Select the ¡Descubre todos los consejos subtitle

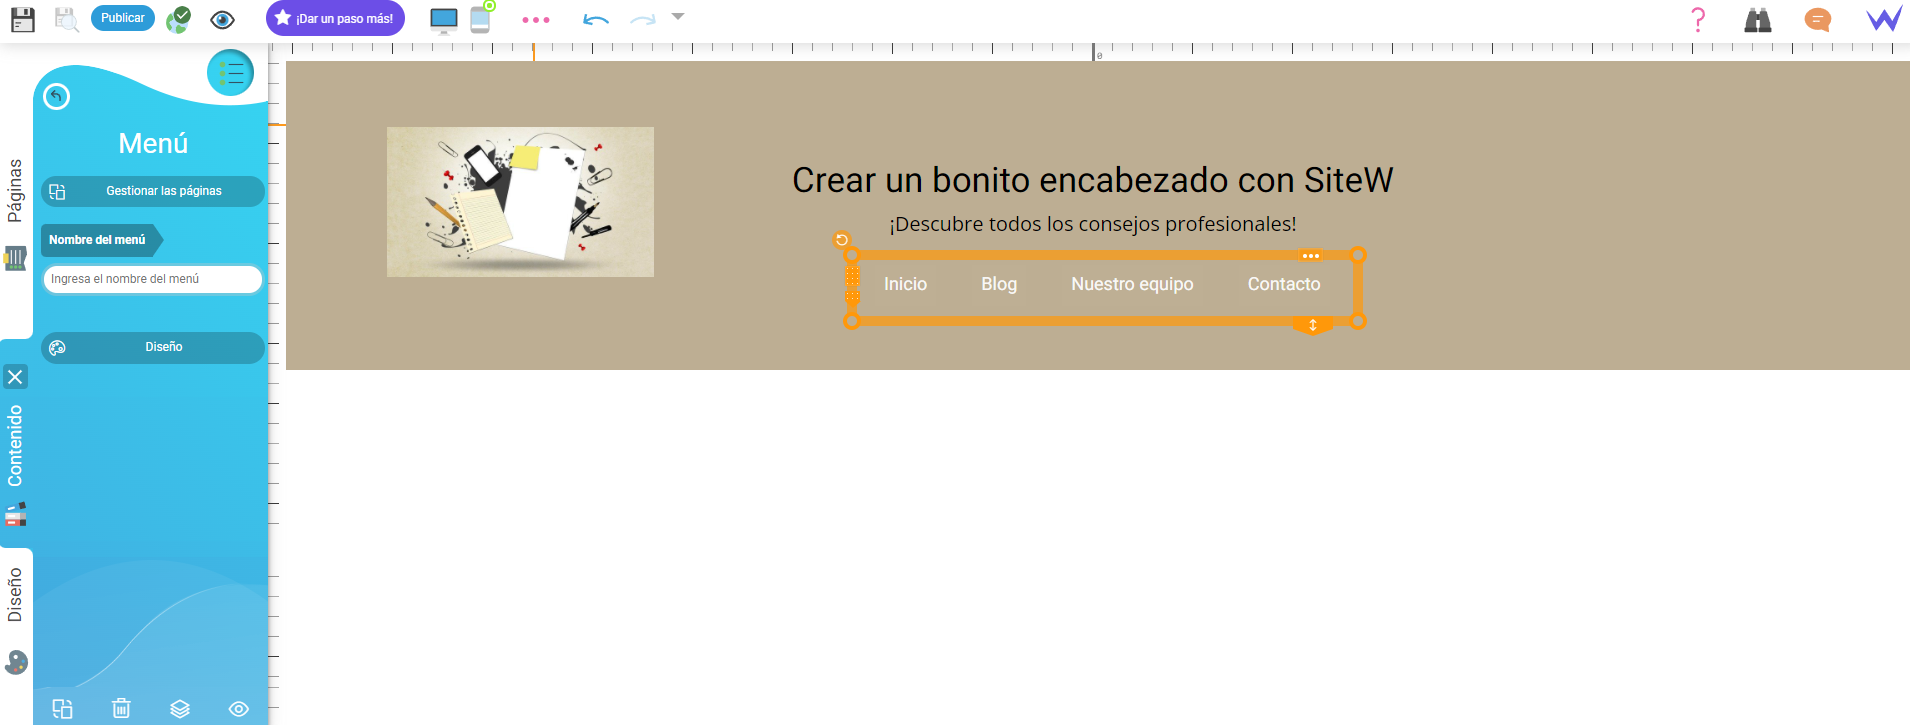point(1092,224)
